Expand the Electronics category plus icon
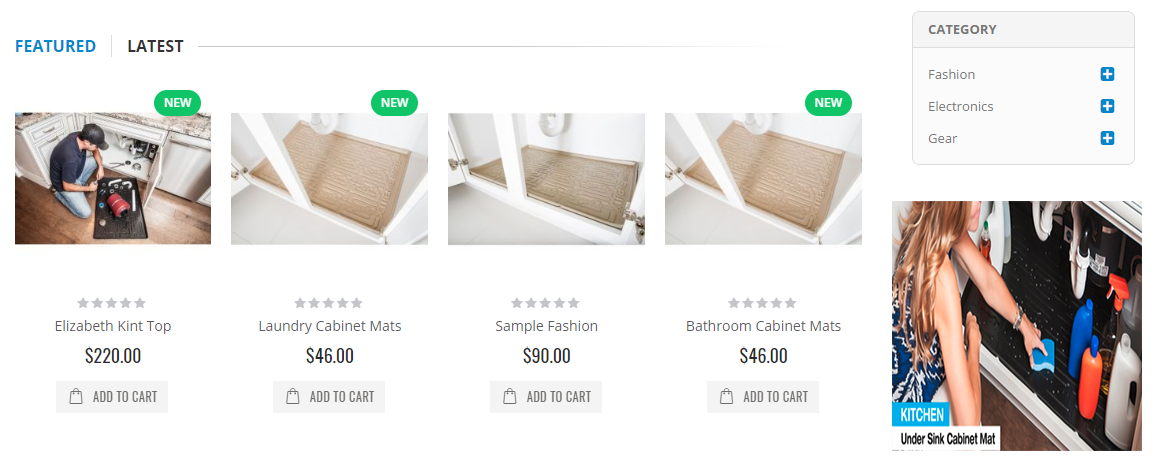1159x466 pixels. (1107, 106)
